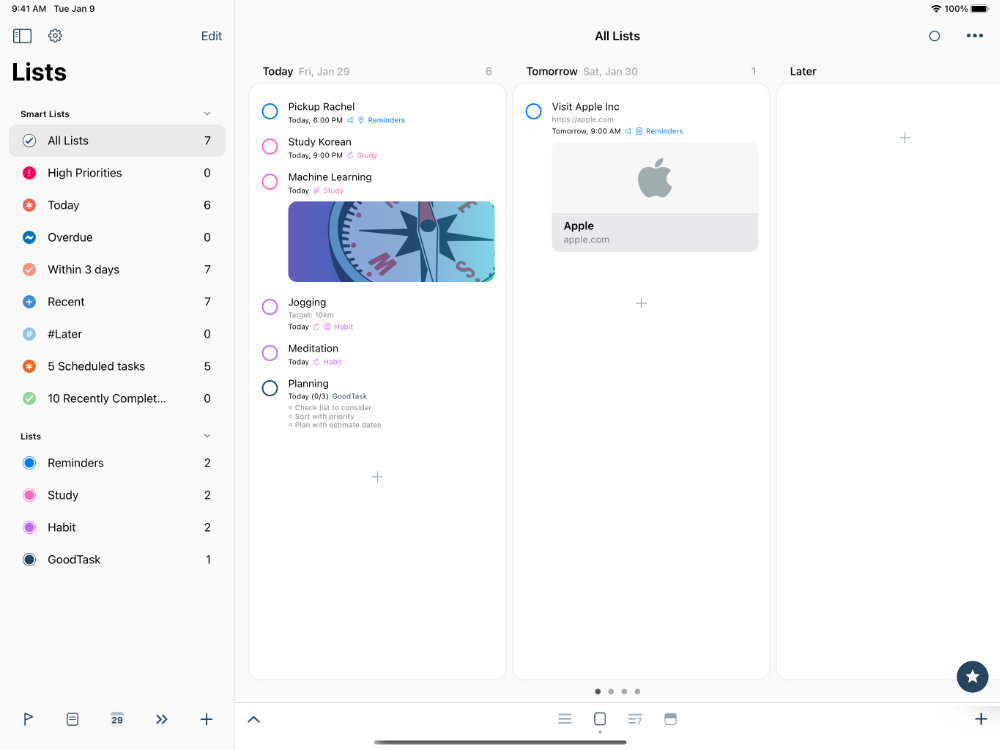Select the Later column header

click(803, 71)
